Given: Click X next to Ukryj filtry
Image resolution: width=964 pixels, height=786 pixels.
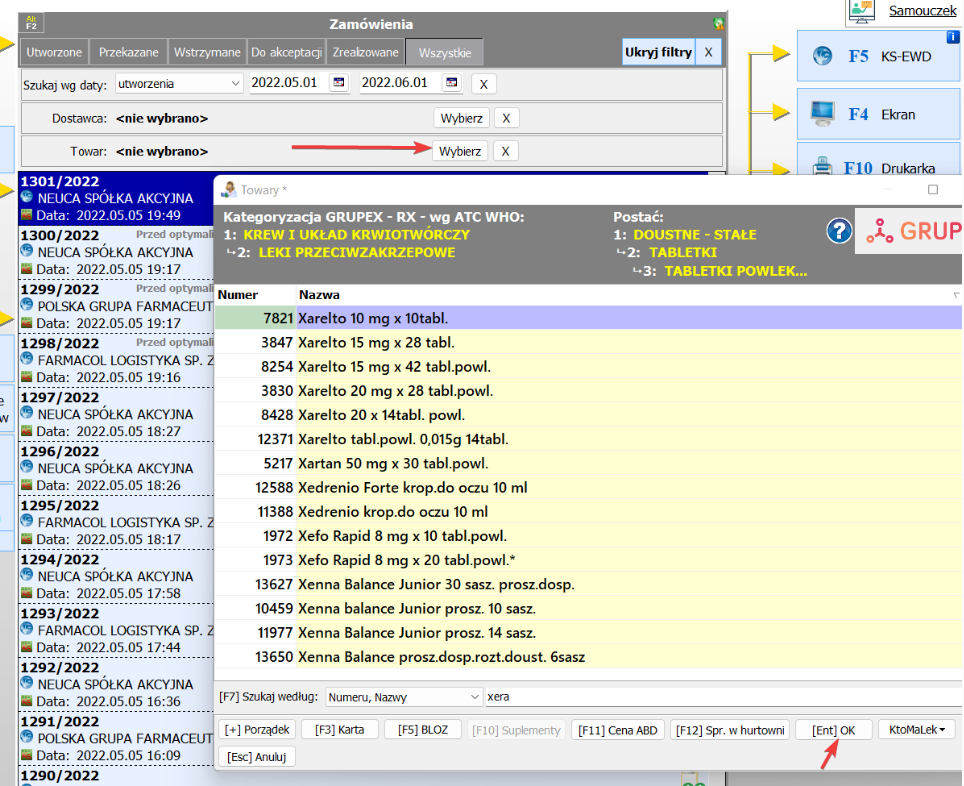Looking at the screenshot, I should pyautogui.click(x=708, y=52).
